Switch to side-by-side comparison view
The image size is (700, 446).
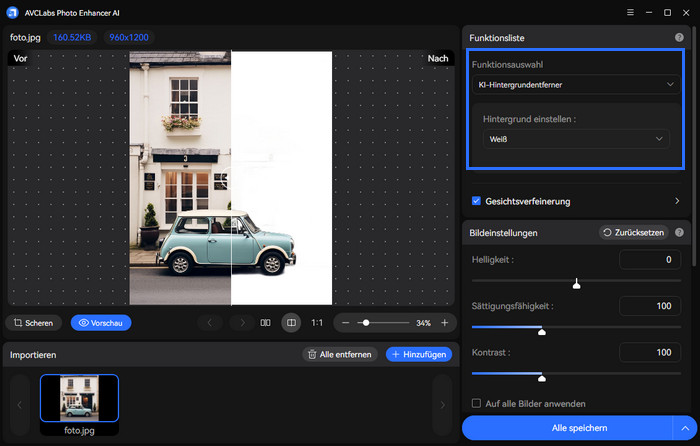point(265,323)
